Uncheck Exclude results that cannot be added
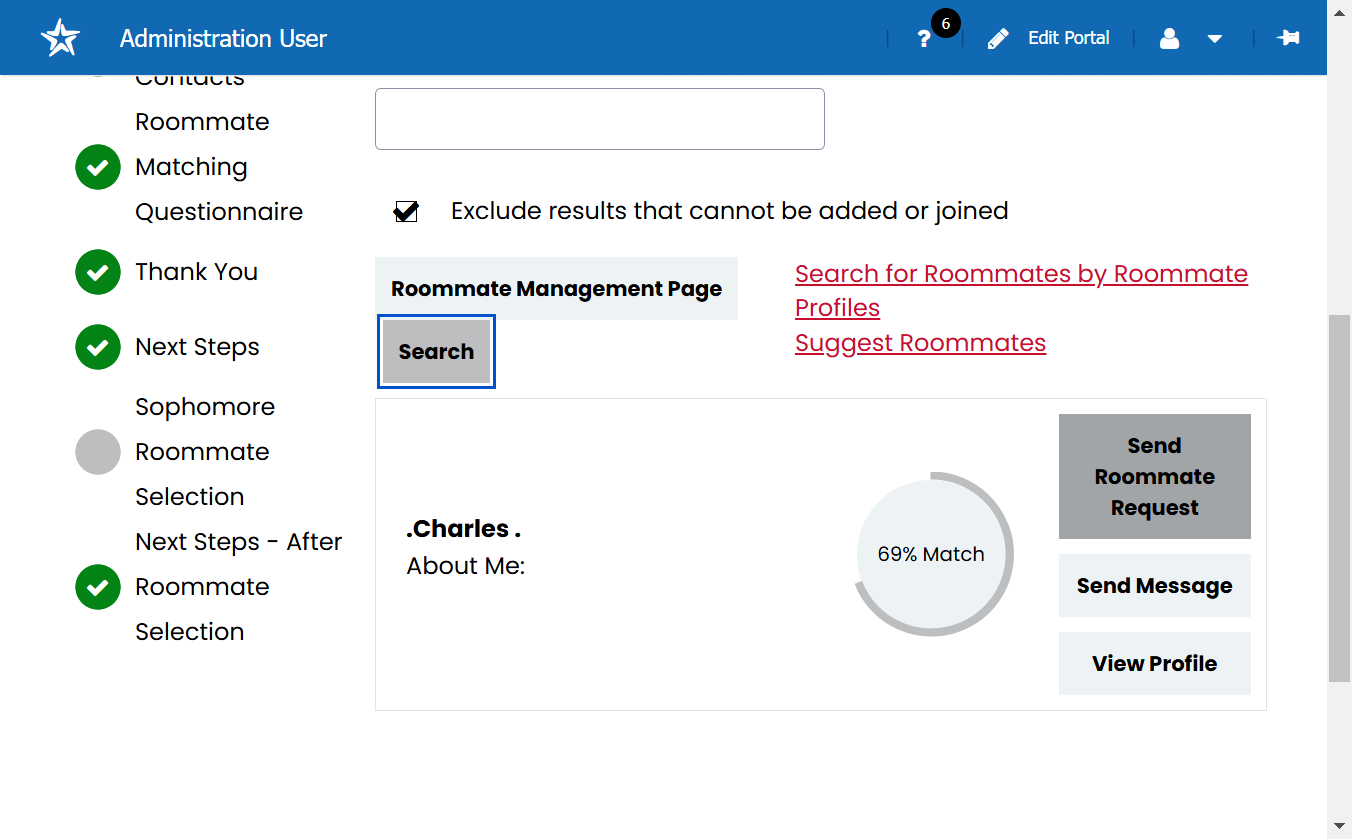The width and height of the screenshot is (1352, 839). 406,211
